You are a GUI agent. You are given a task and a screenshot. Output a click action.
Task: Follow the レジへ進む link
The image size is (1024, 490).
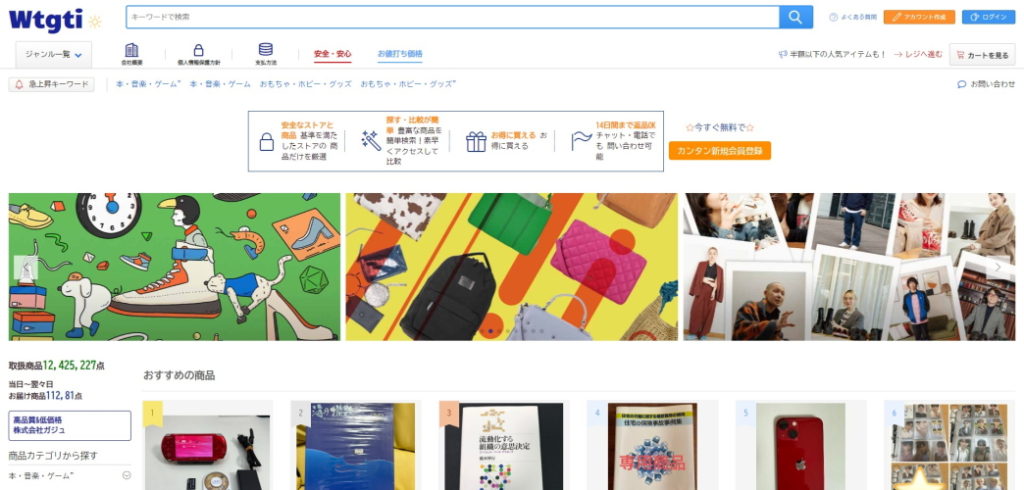918,55
